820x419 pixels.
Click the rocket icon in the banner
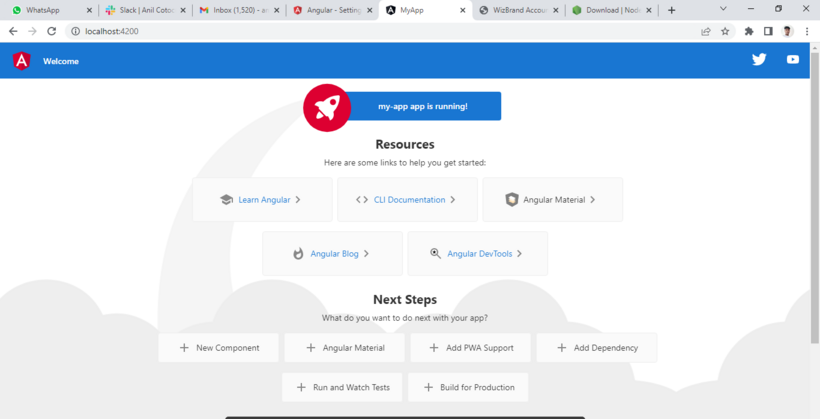327,107
